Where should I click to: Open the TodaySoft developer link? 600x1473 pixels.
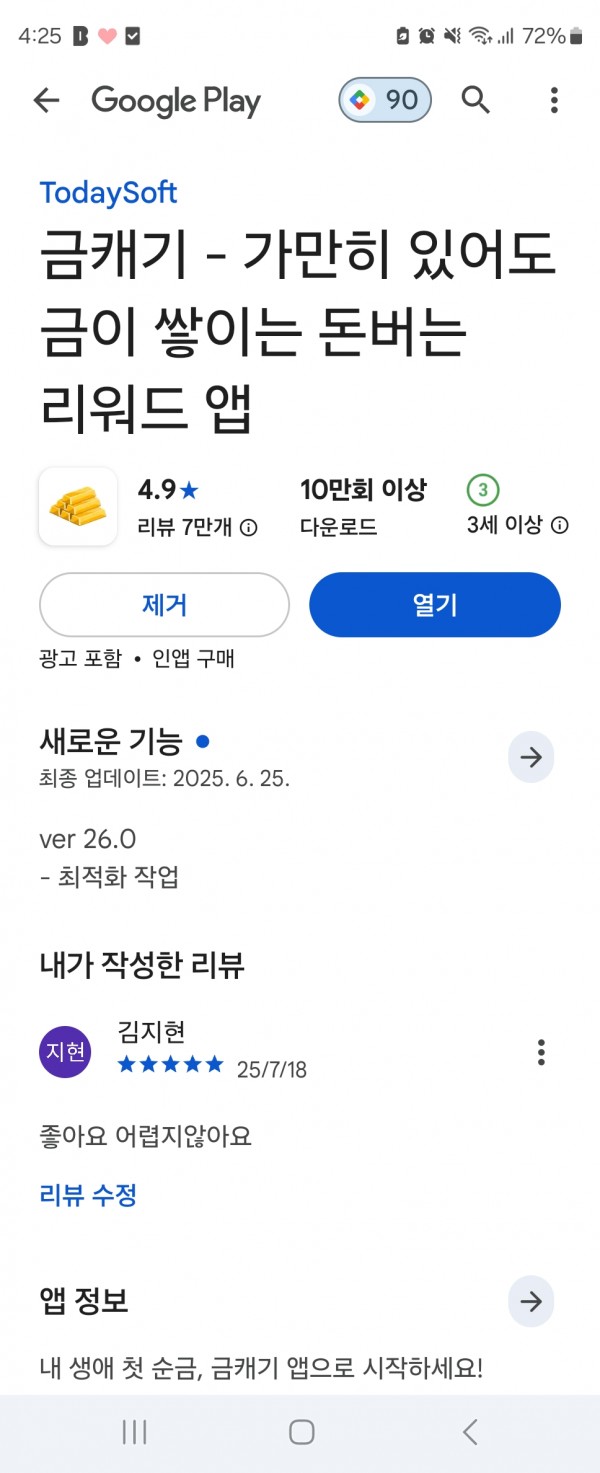tap(108, 192)
